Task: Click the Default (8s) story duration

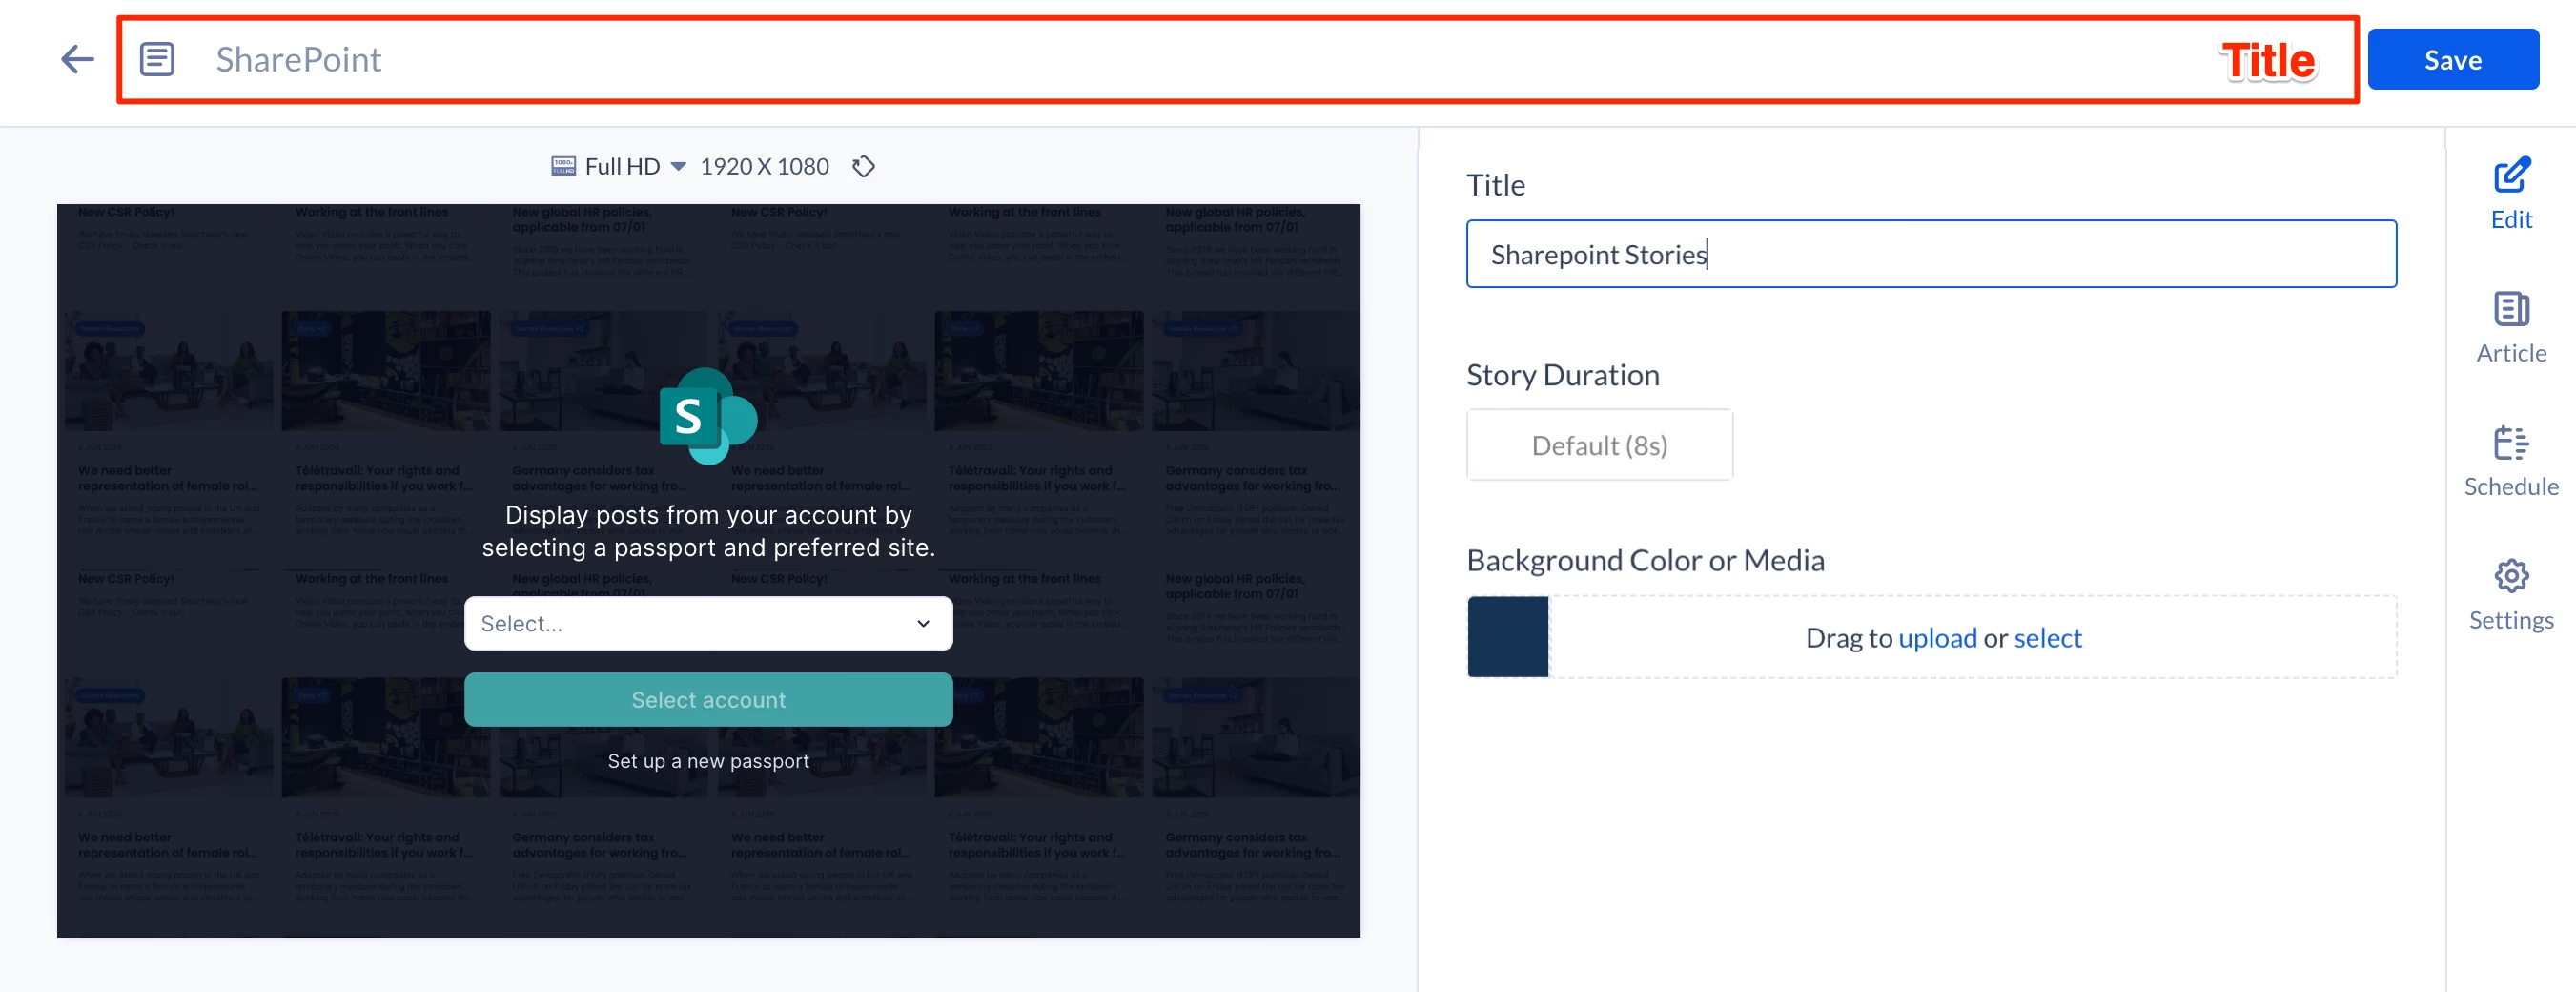Action: click(x=1599, y=445)
